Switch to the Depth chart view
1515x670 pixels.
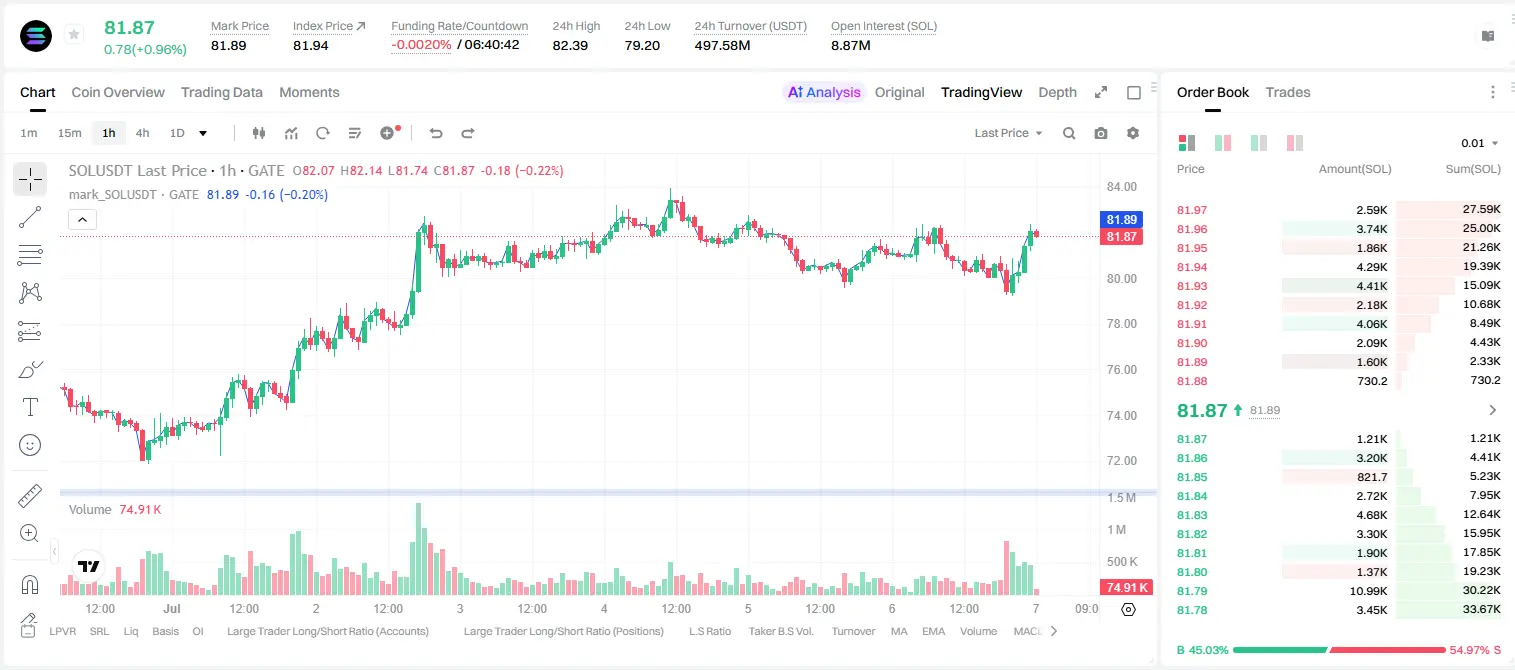click(x=1057, y=92)
